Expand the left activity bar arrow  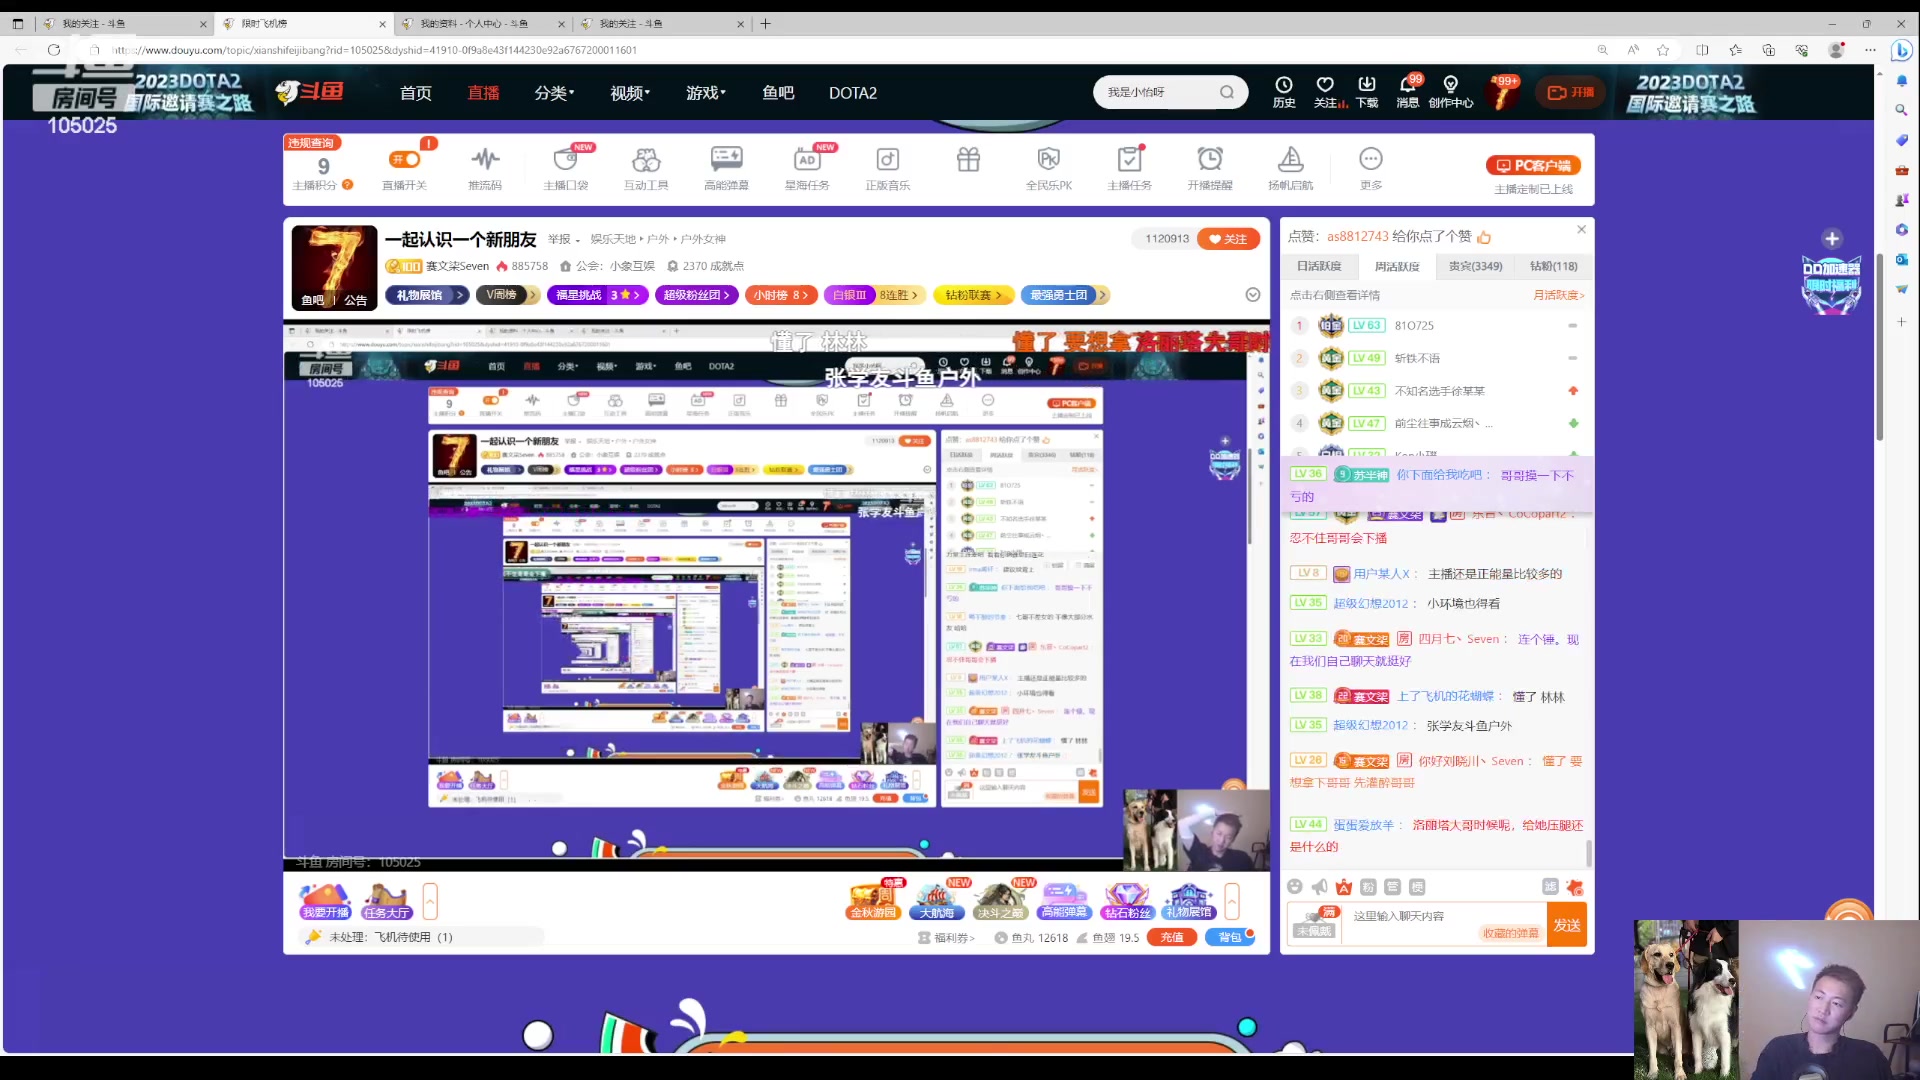tap(430, 901)
